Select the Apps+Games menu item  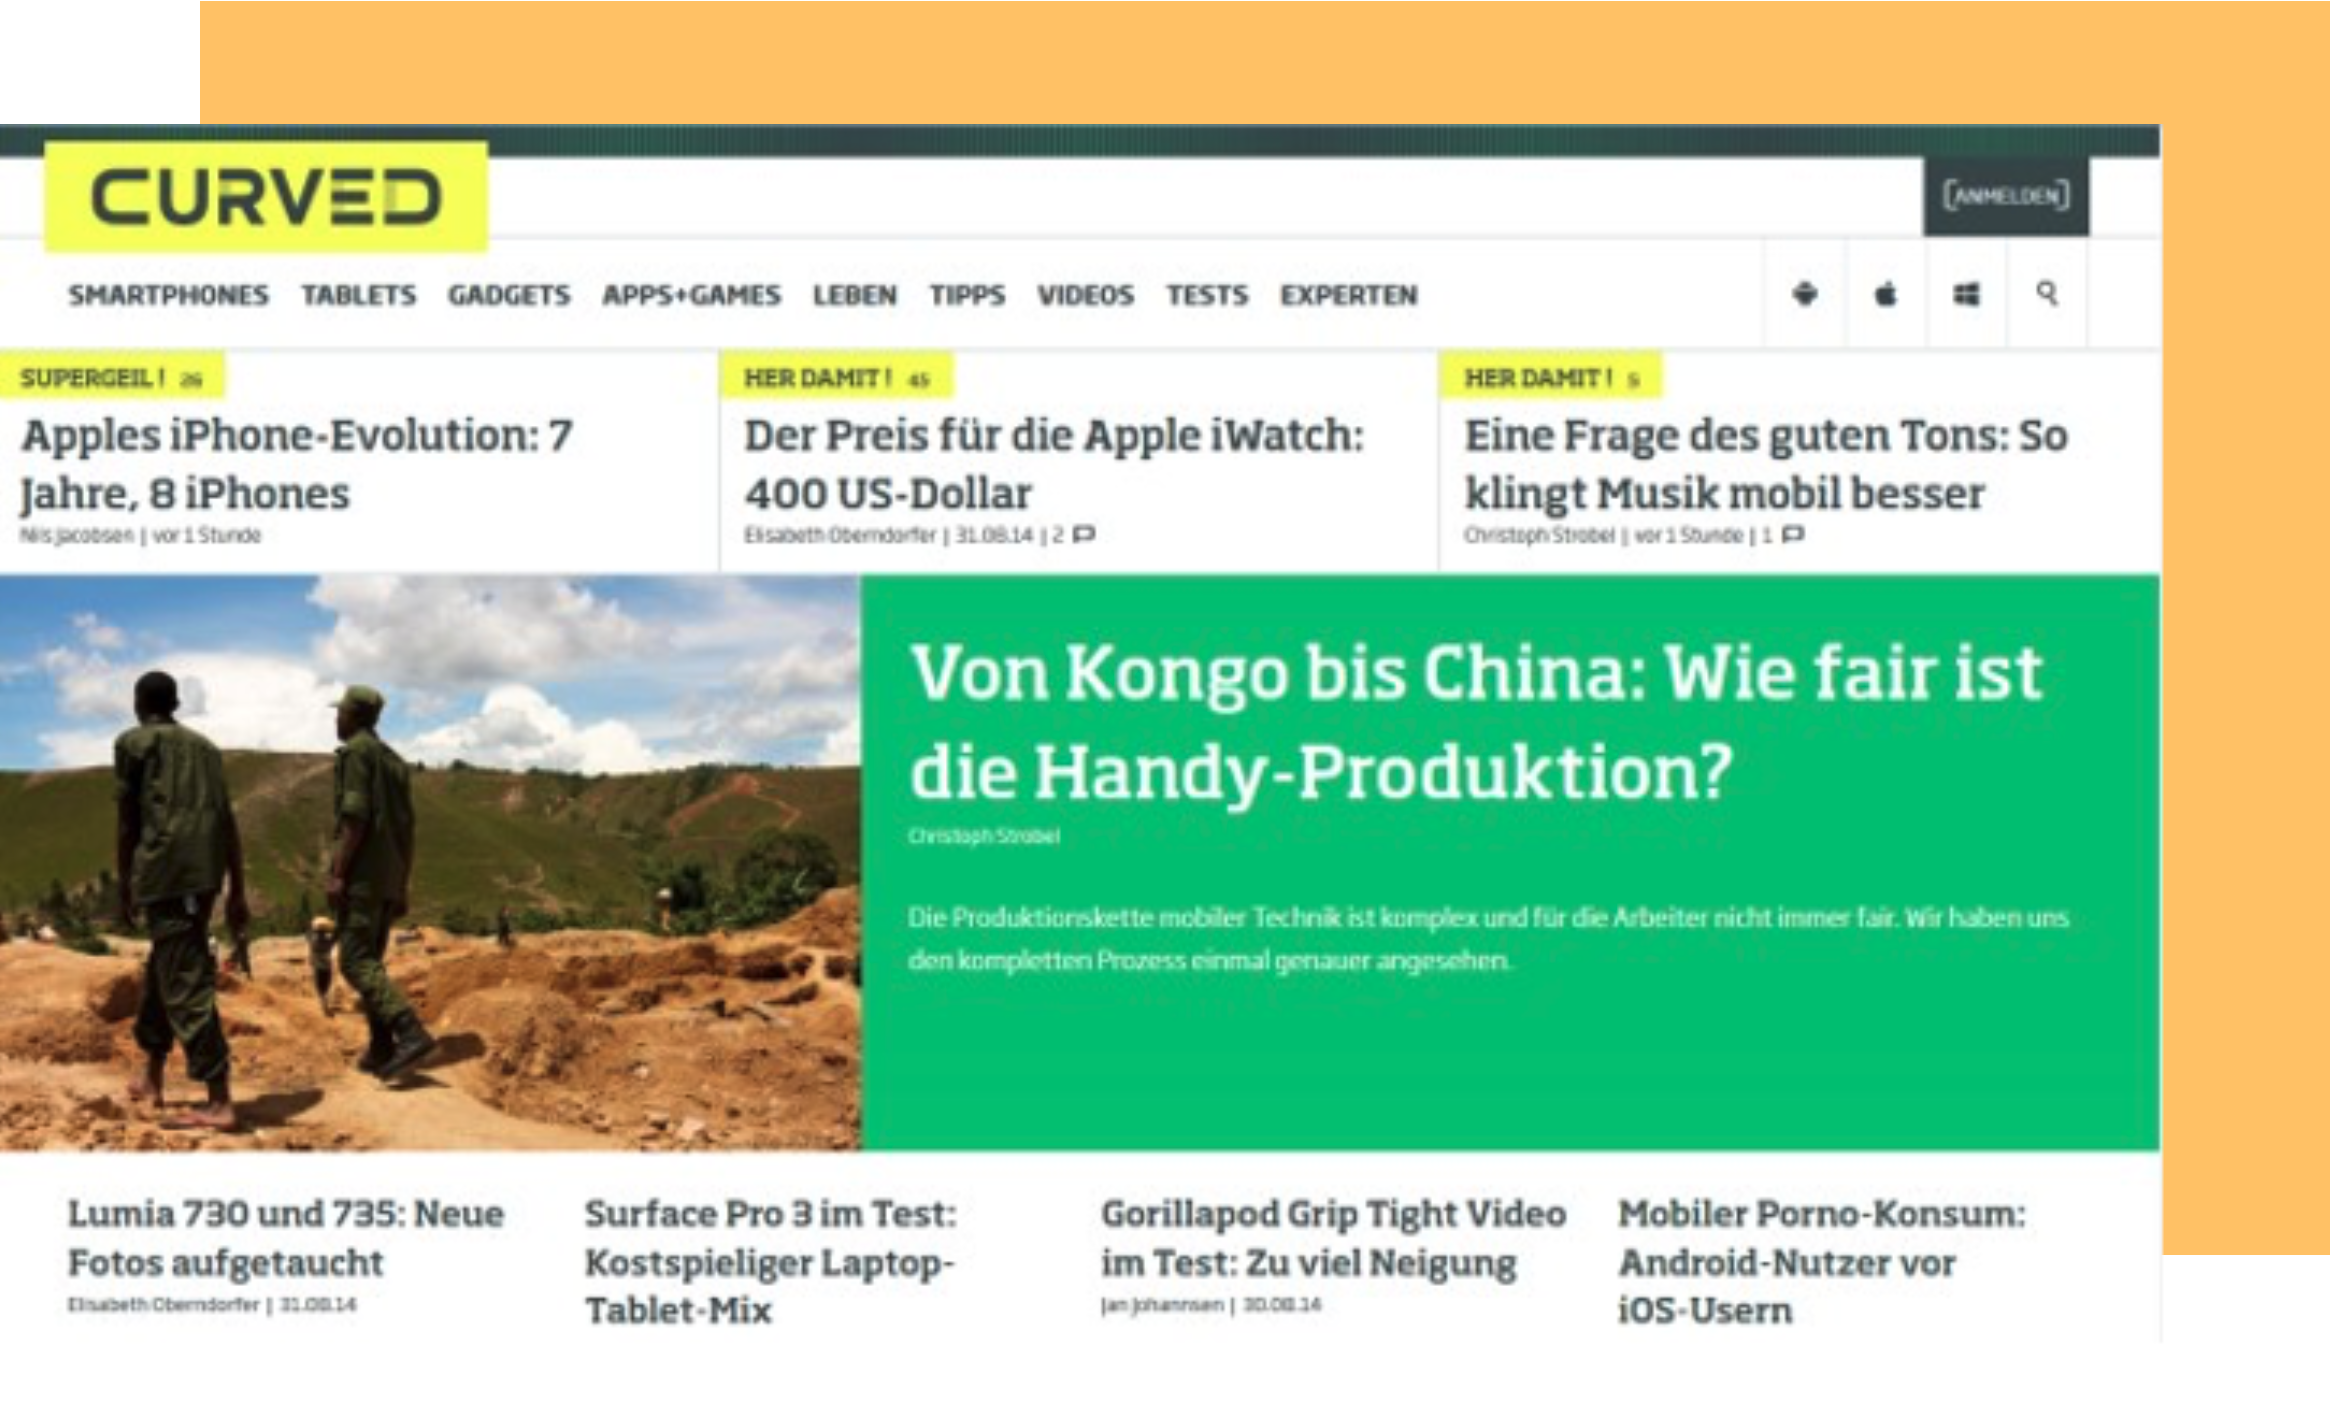pos(691,295)
